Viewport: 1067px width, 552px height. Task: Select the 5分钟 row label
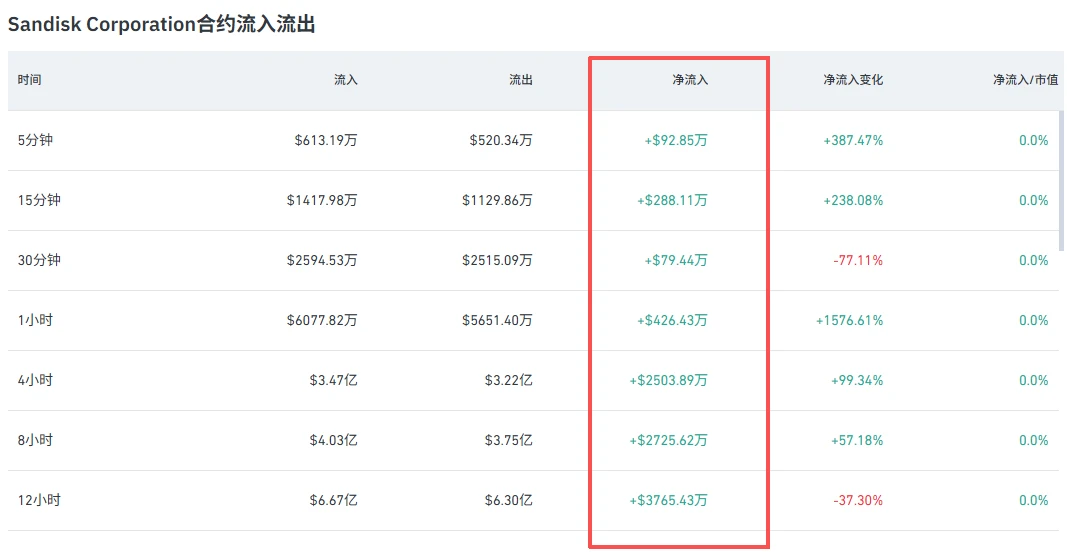point(35,140)
